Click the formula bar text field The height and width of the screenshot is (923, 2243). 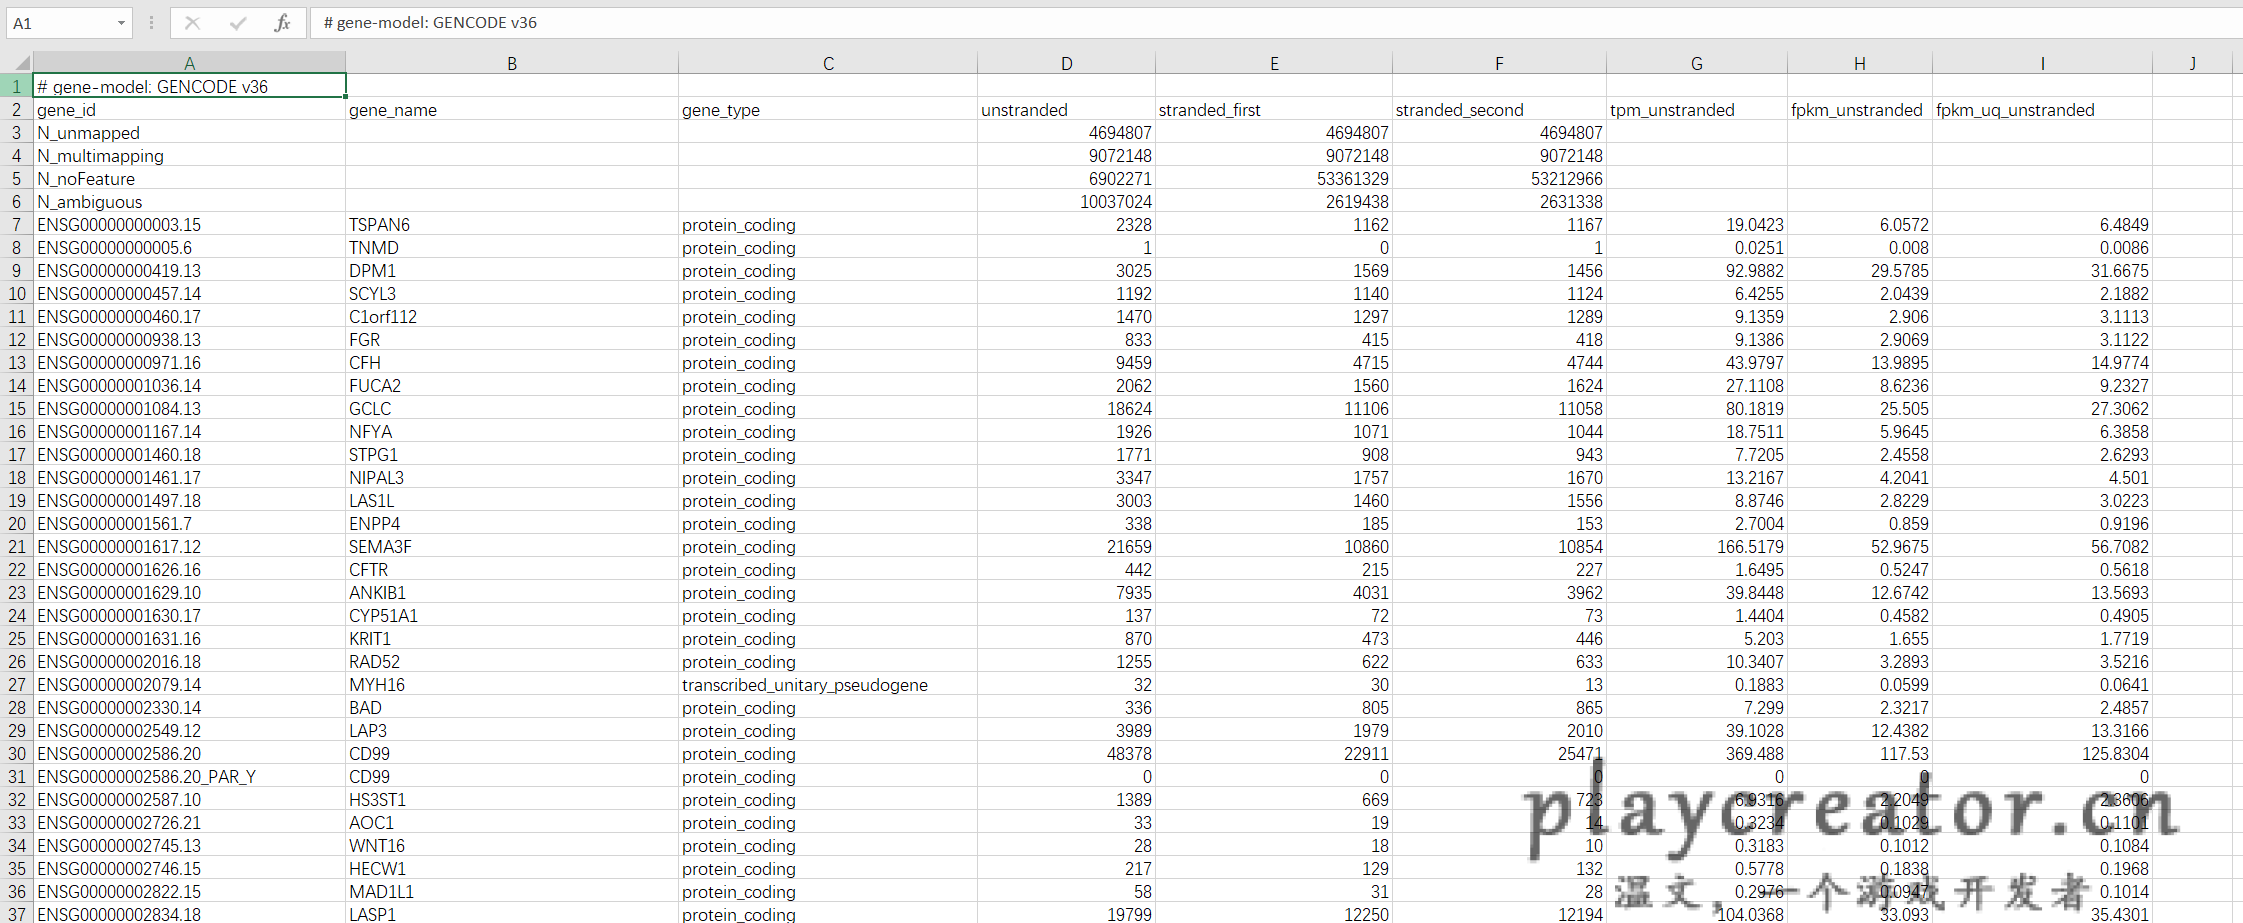click(x=1200, y=23)
